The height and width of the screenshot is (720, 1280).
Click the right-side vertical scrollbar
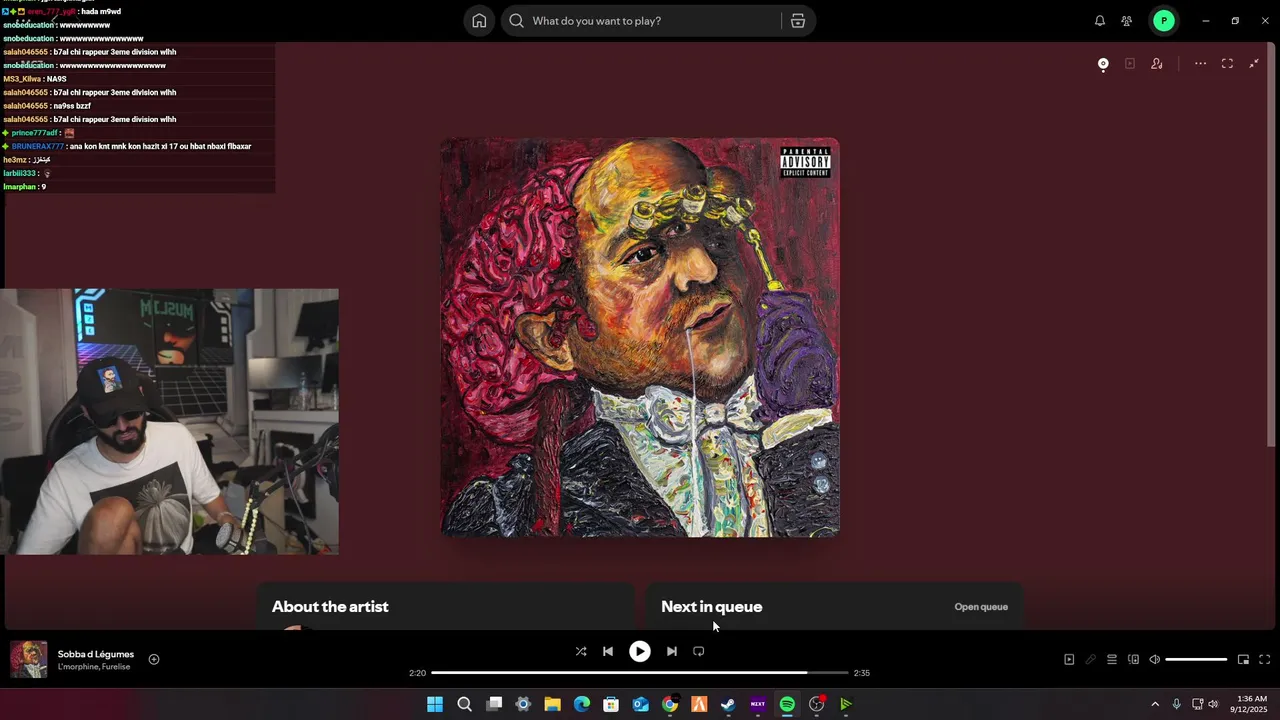click(x=1272, y=245)
